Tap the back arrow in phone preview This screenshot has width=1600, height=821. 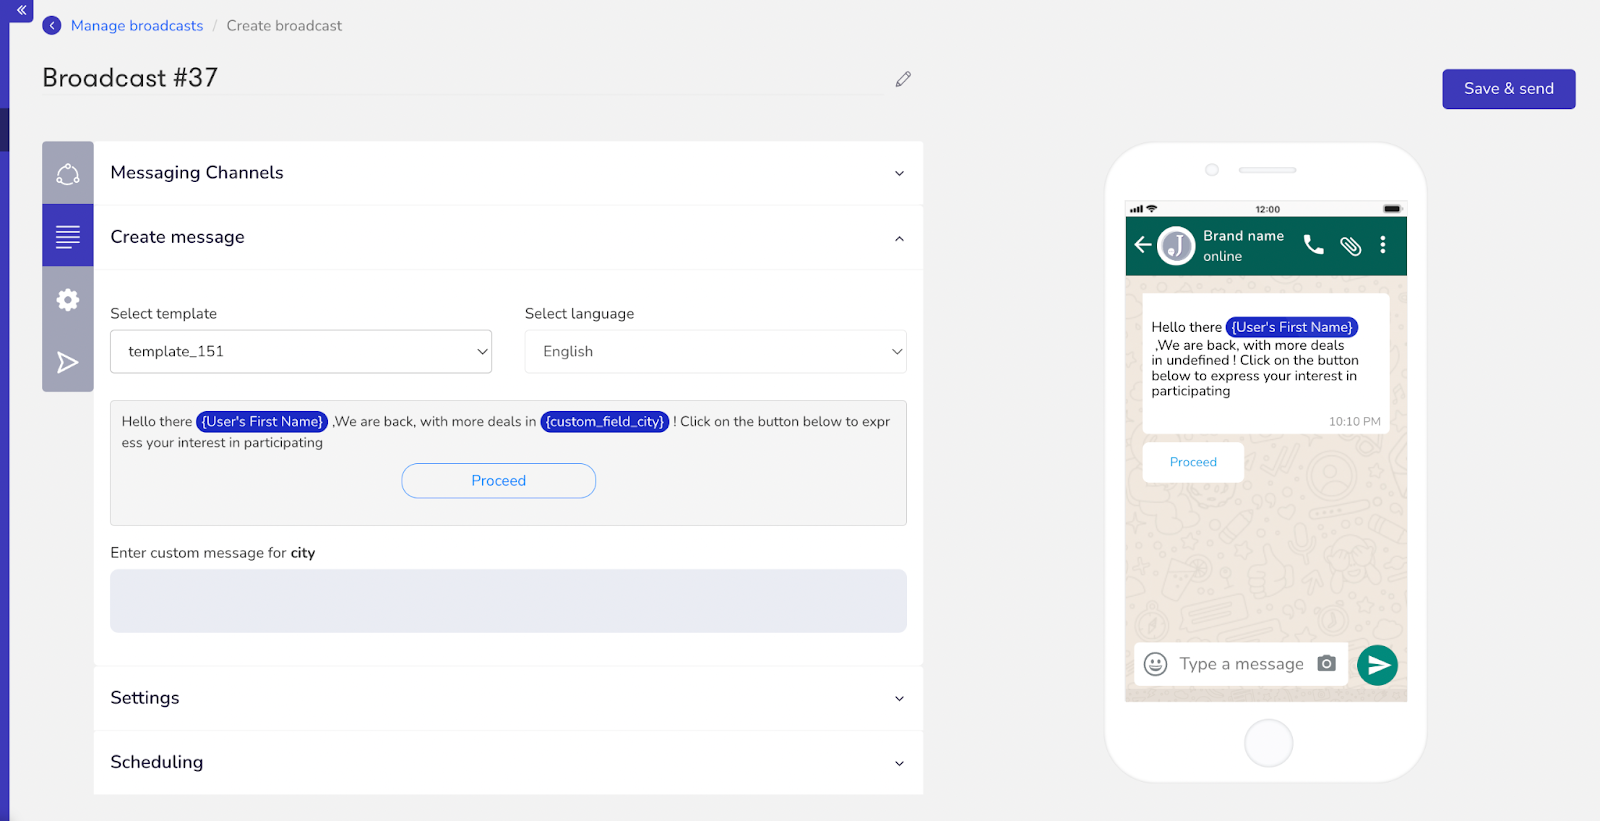point(1143,244)
